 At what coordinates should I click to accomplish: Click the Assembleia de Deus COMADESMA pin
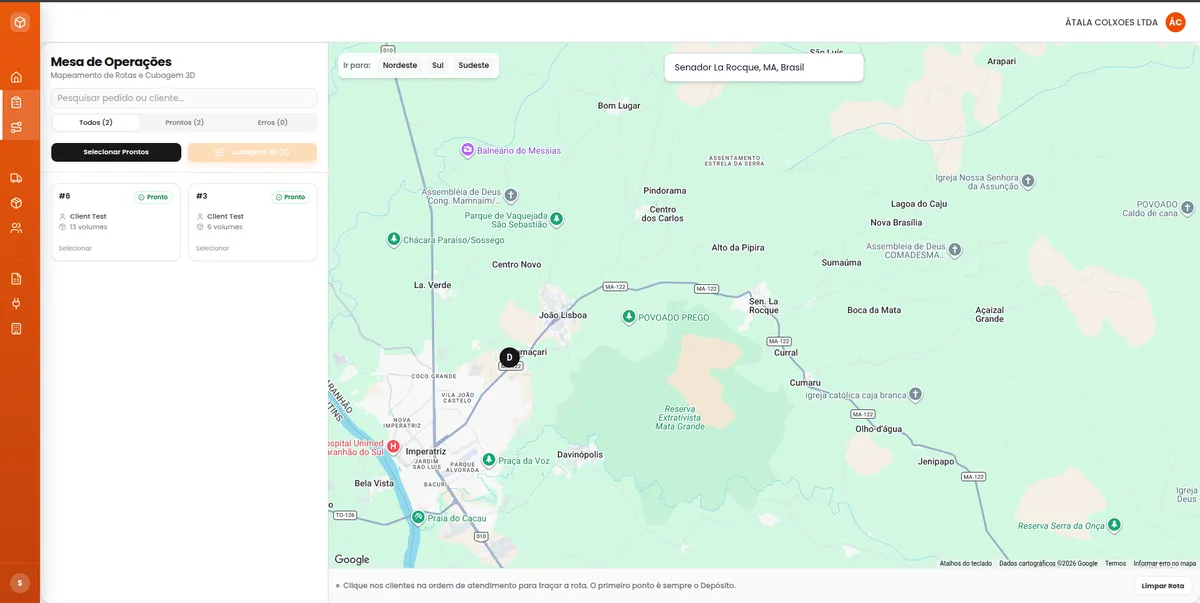click(x=955, y=249)
